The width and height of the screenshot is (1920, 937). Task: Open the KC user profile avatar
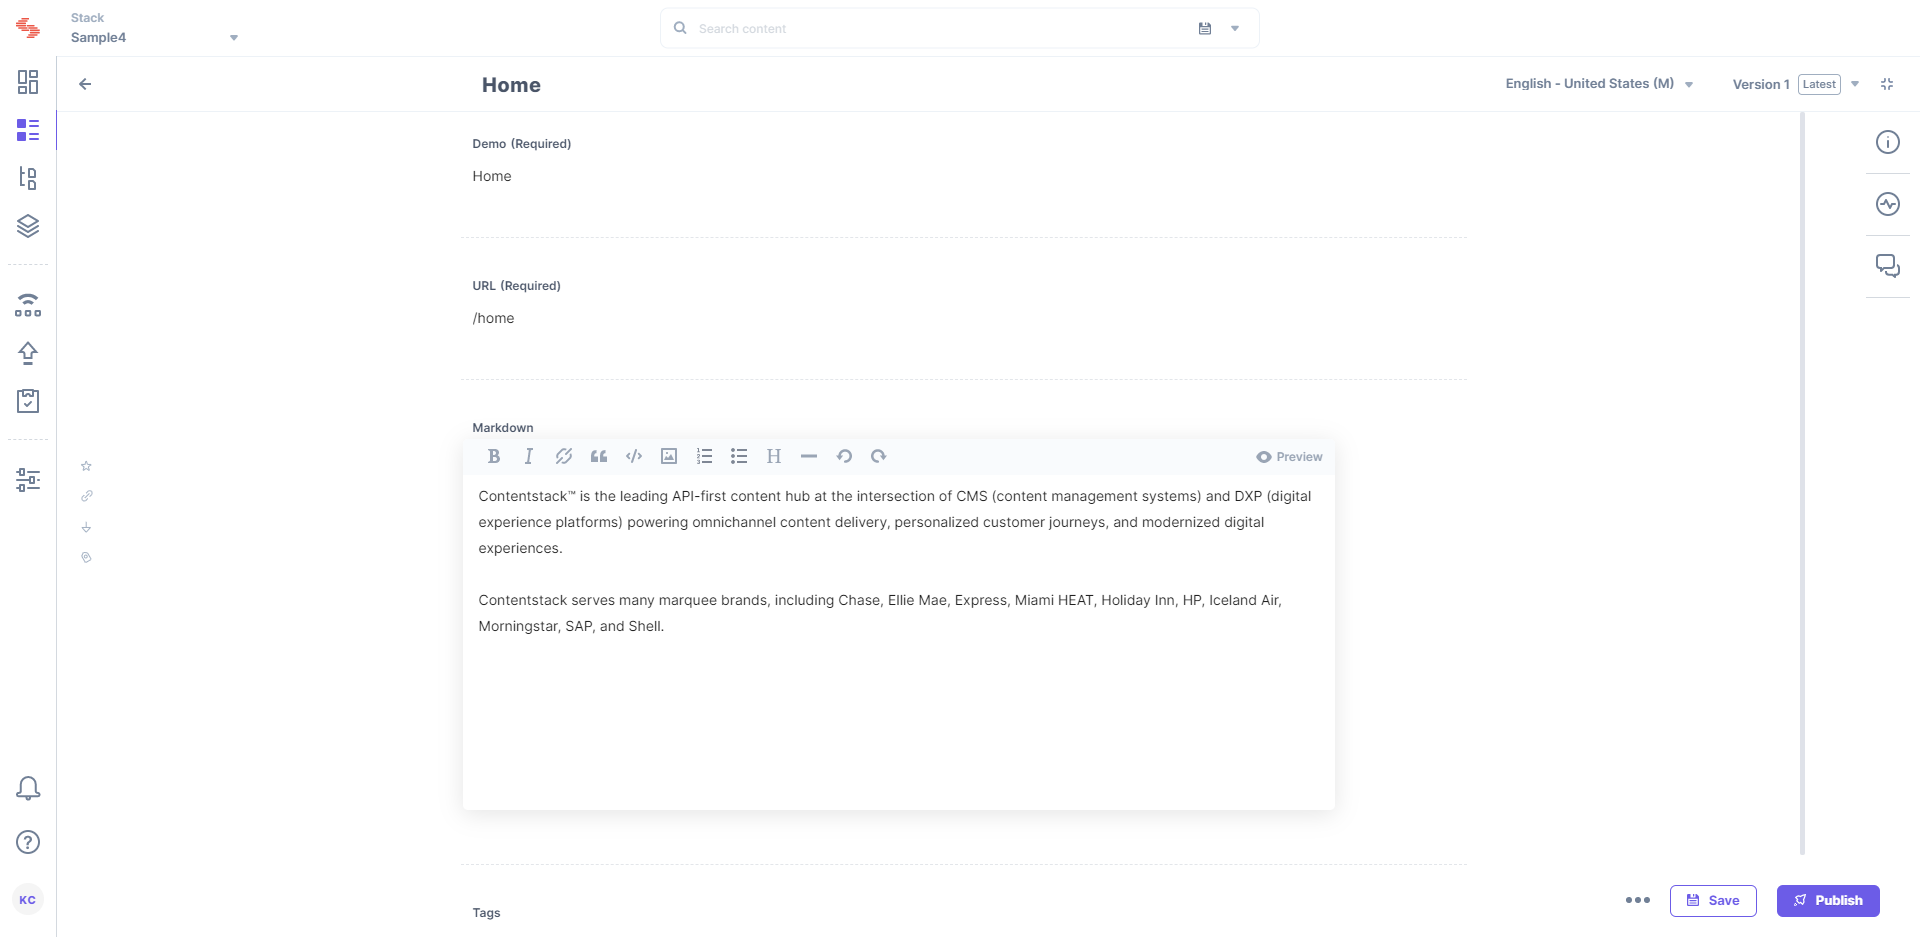(x=28, y=900)
